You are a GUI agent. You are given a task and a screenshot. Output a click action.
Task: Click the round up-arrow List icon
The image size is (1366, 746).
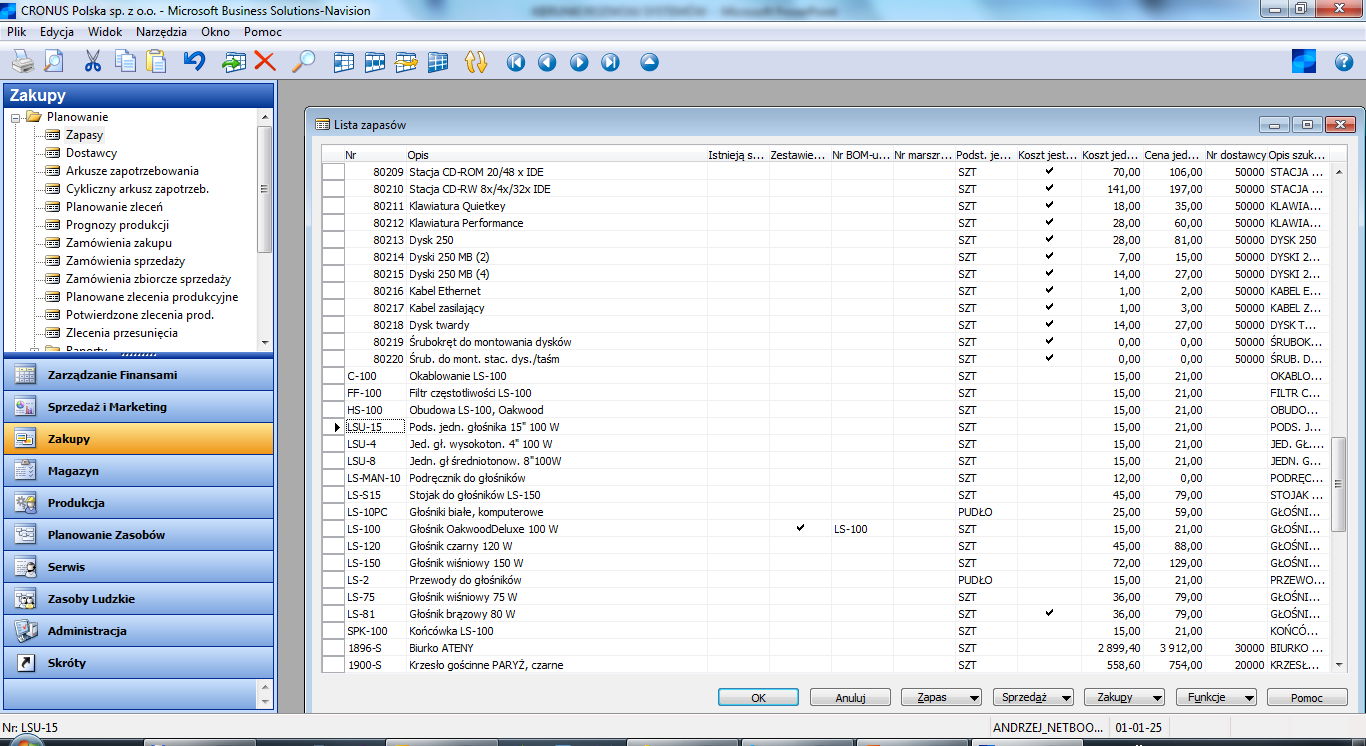[x=650, y=62]
